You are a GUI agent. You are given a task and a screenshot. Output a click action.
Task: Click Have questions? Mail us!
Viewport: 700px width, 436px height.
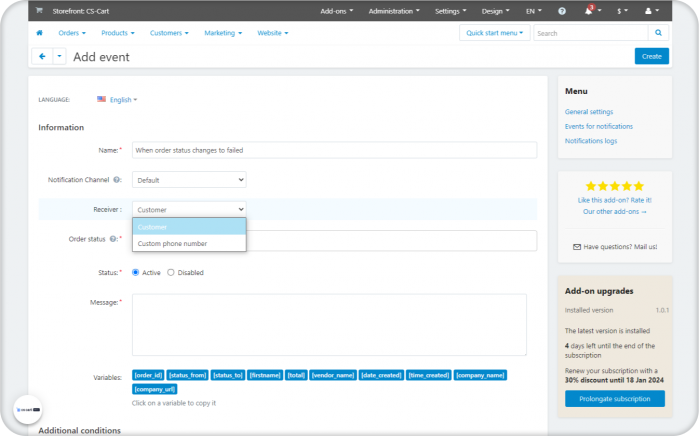click(620, 247)
